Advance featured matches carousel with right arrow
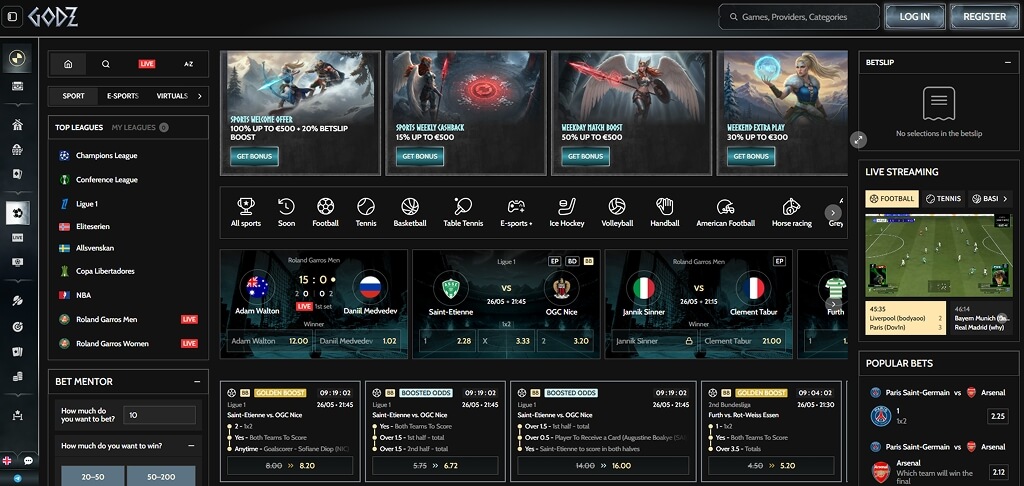This screenshot has width=1024, height=486. [833, 304]
